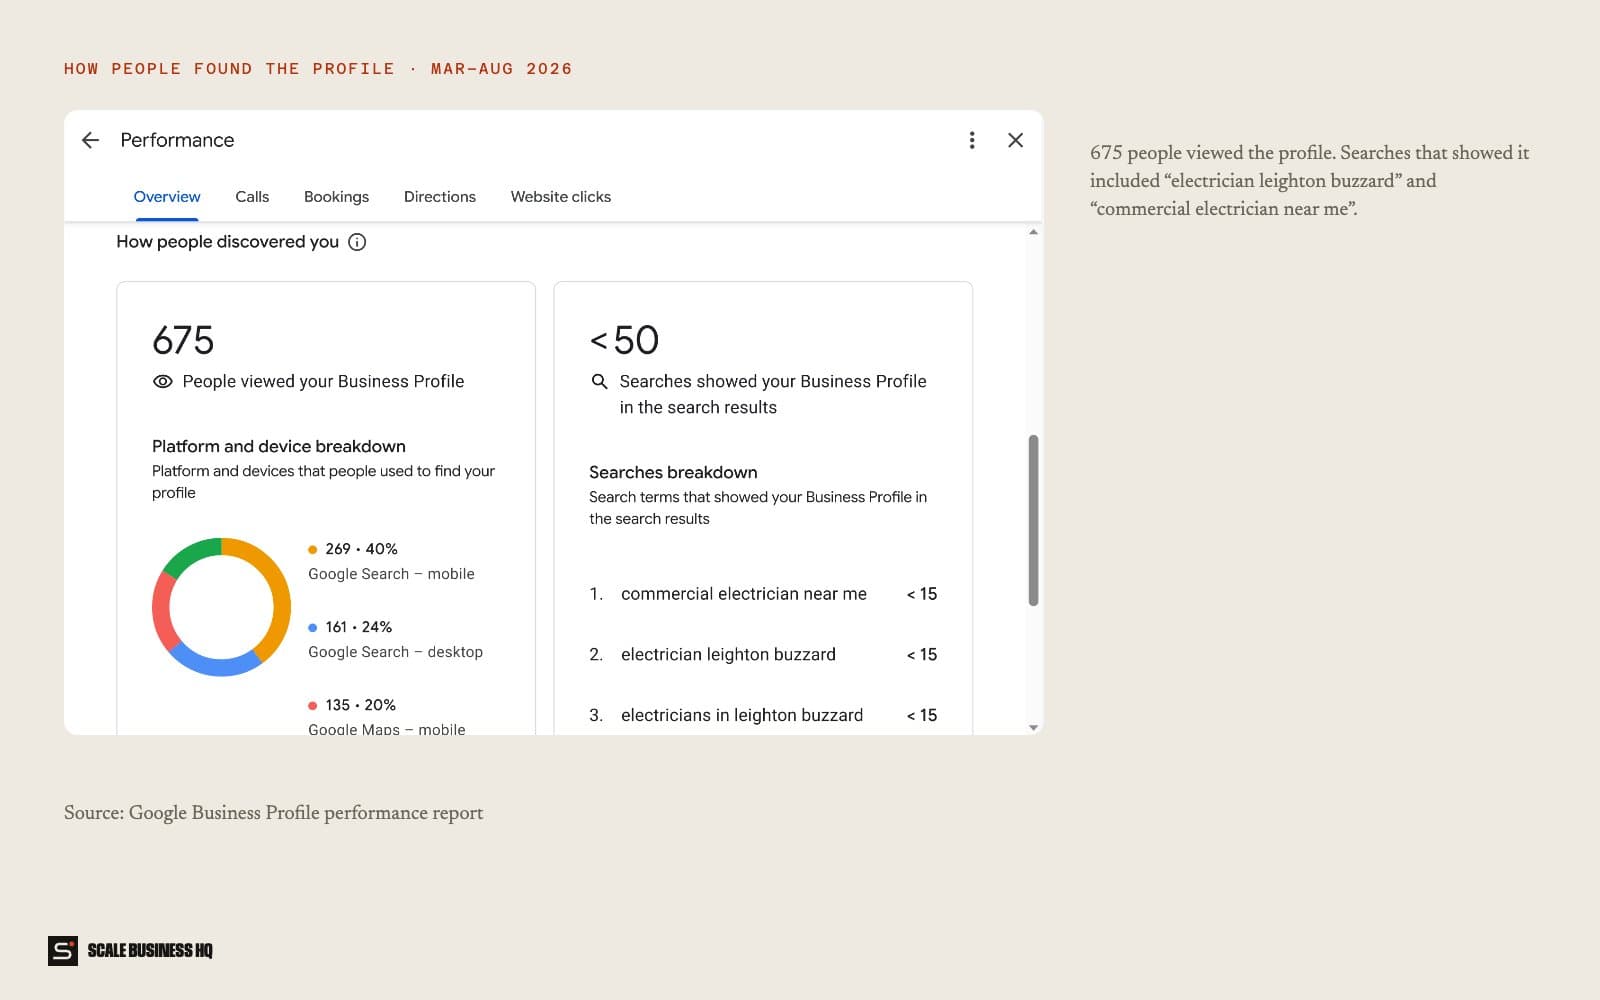Click the blue Google Search desktop legend dot

(x=313, y=627)
